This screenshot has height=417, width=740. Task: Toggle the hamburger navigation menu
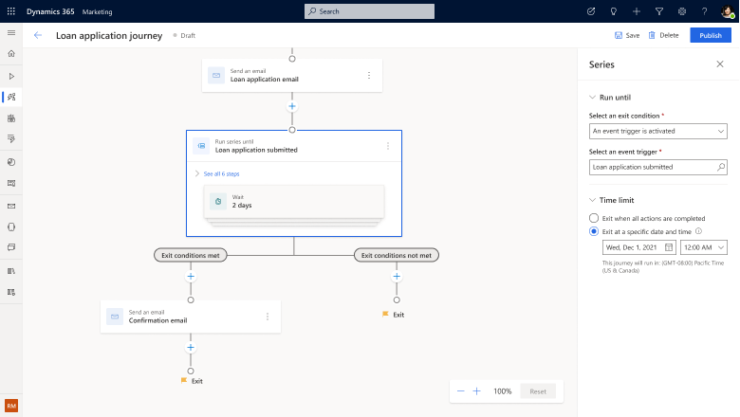click(x=11, y=33)
